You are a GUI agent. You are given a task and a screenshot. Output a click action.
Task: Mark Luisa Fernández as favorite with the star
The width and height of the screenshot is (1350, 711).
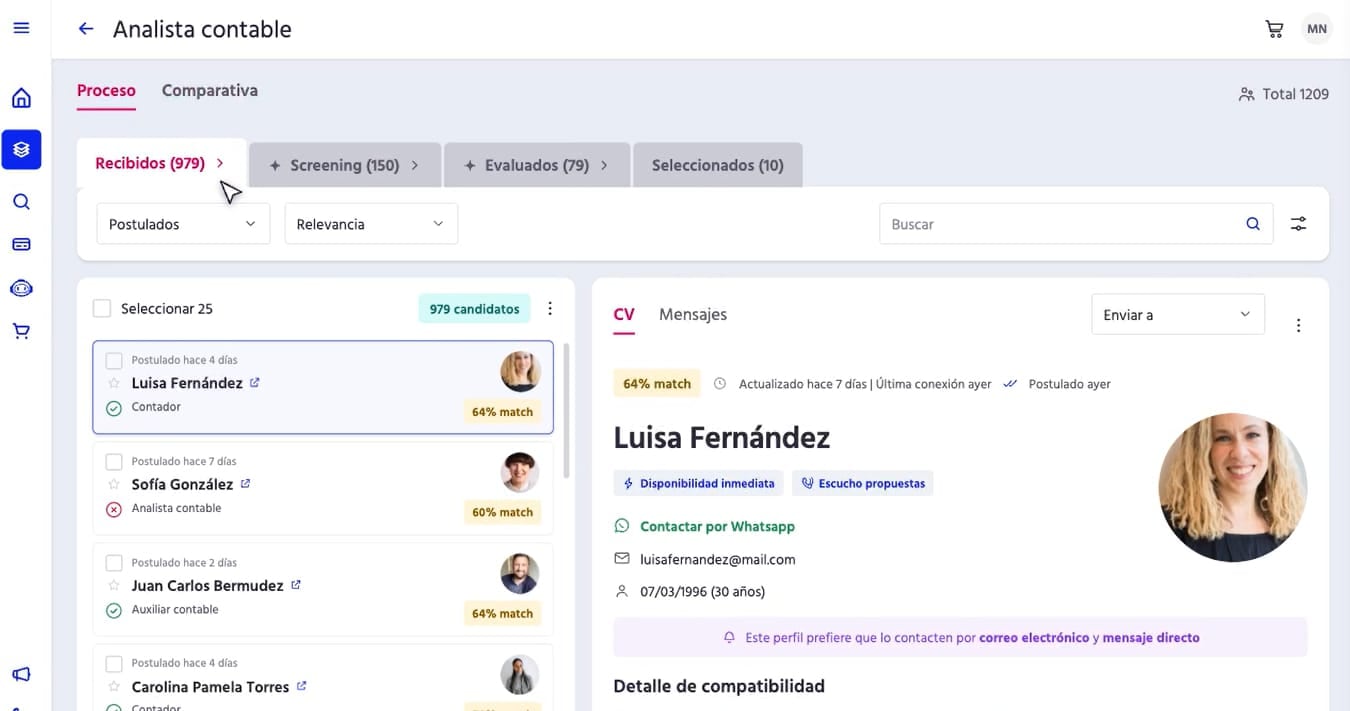tap(114, 383)
